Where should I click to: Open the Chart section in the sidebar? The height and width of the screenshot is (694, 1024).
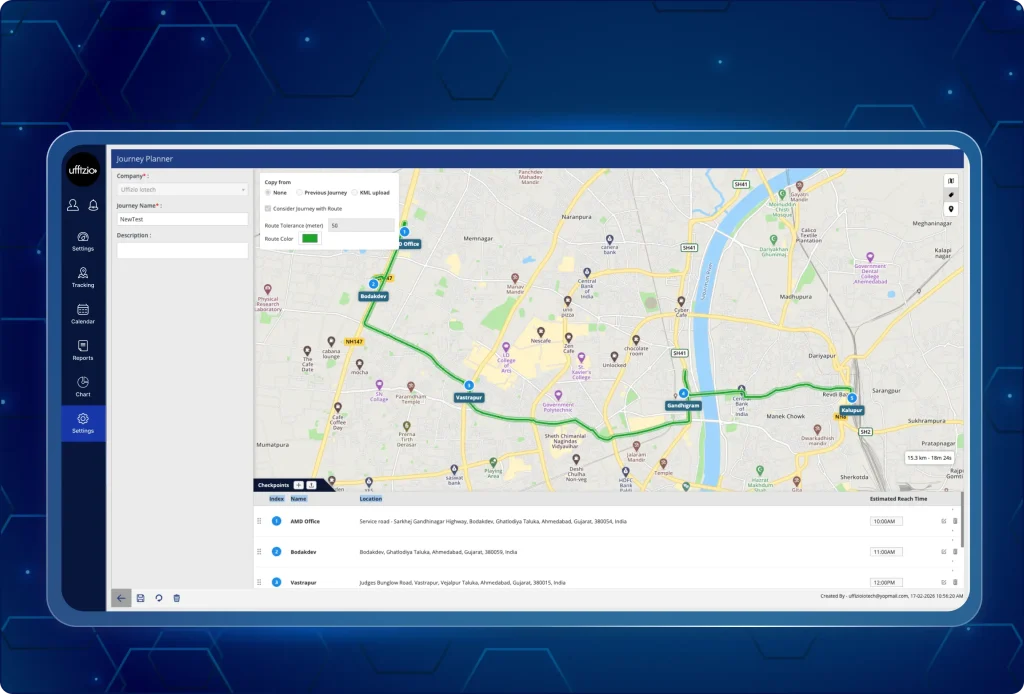coord(83,389)
